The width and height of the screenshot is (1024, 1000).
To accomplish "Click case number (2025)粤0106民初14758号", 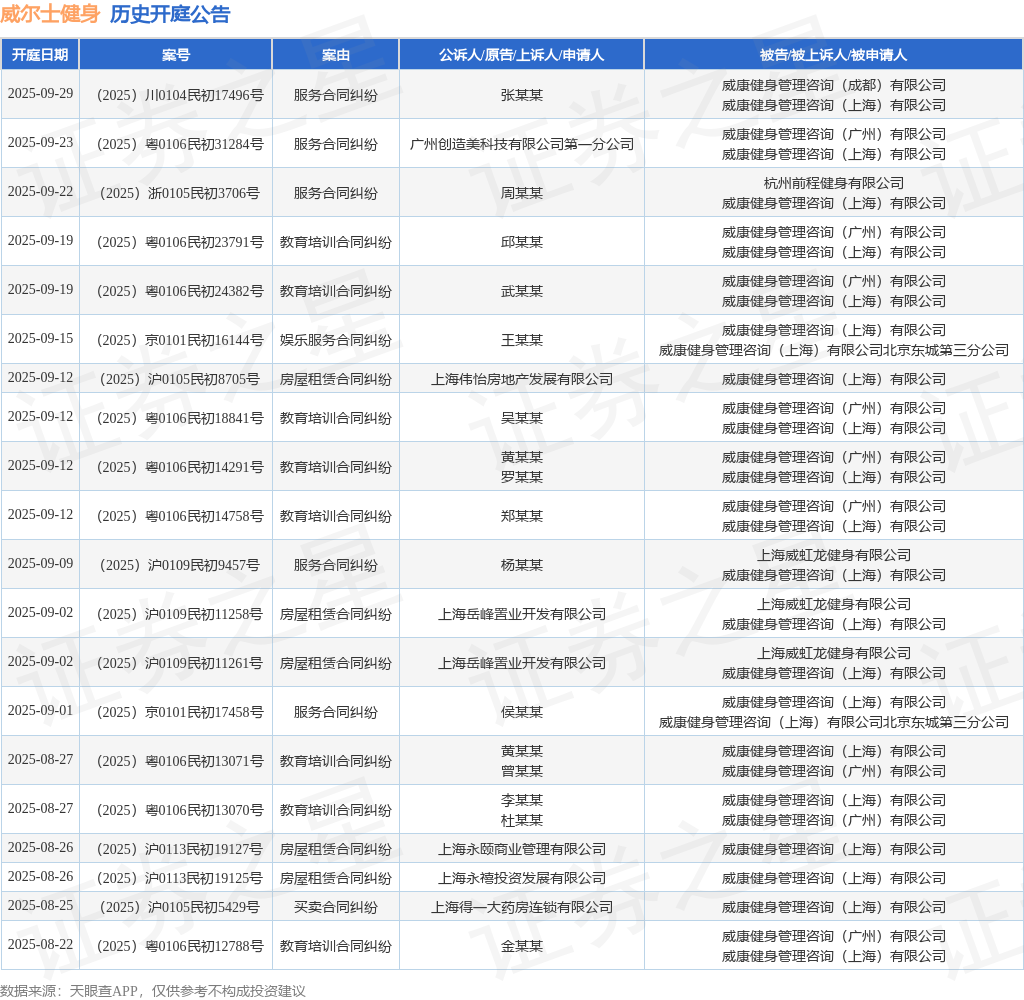I will (x=180, y=516).
